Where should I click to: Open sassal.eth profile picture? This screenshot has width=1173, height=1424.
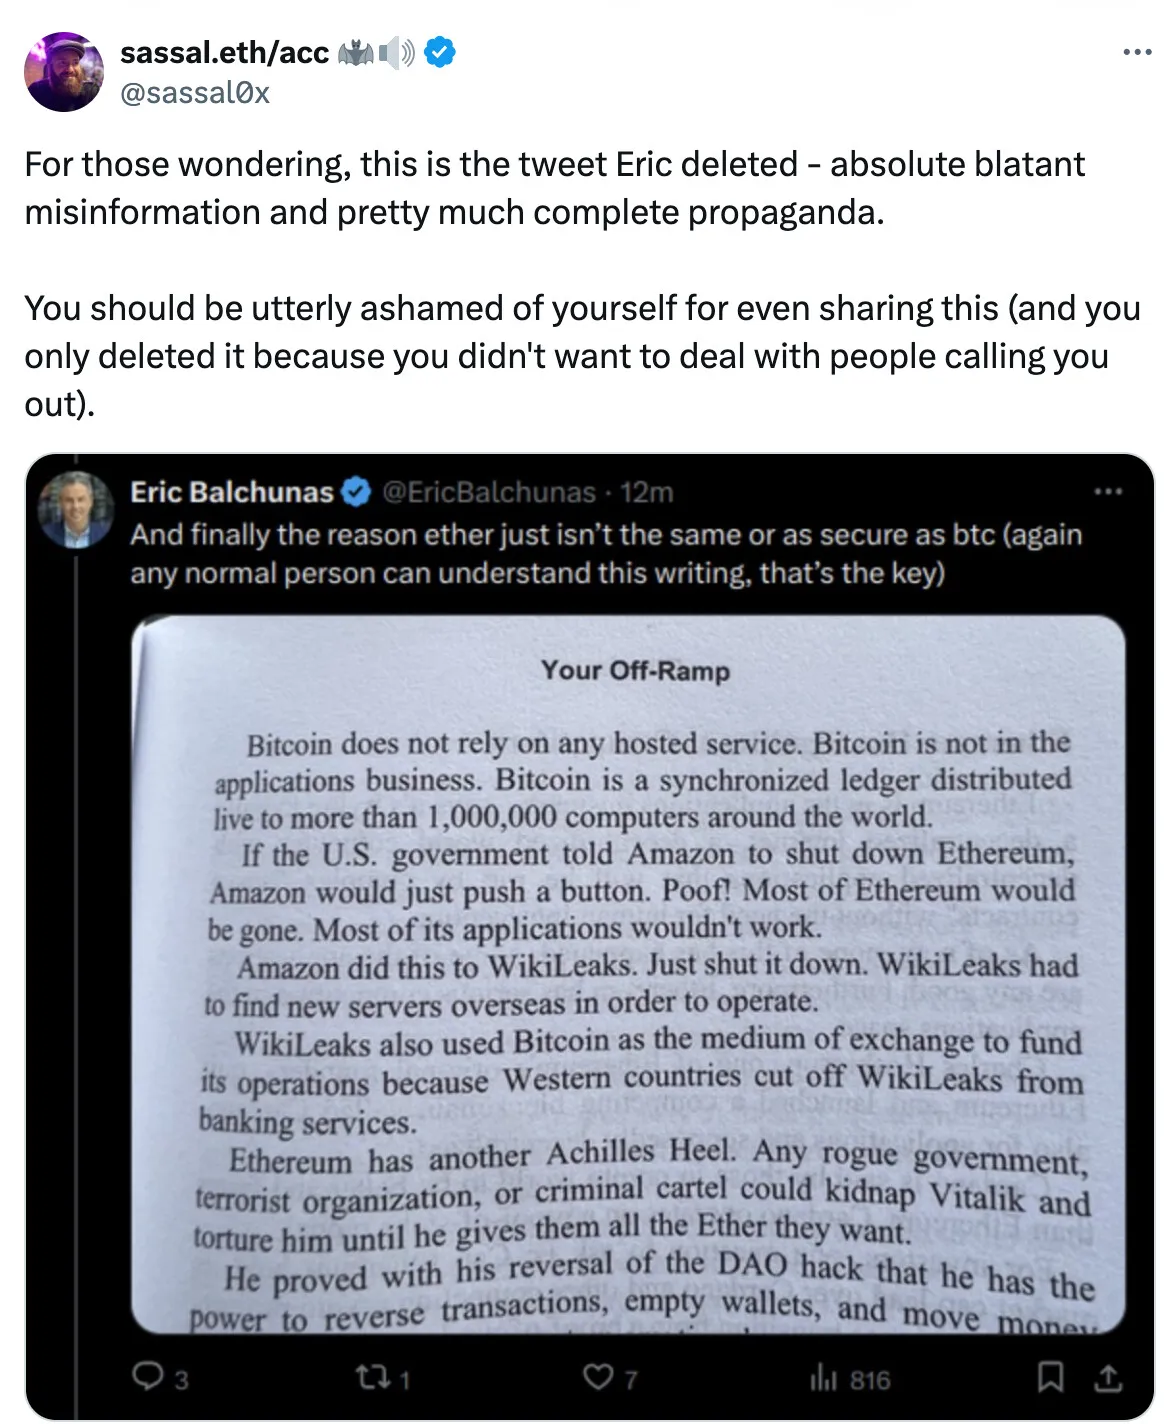point(64,72)
